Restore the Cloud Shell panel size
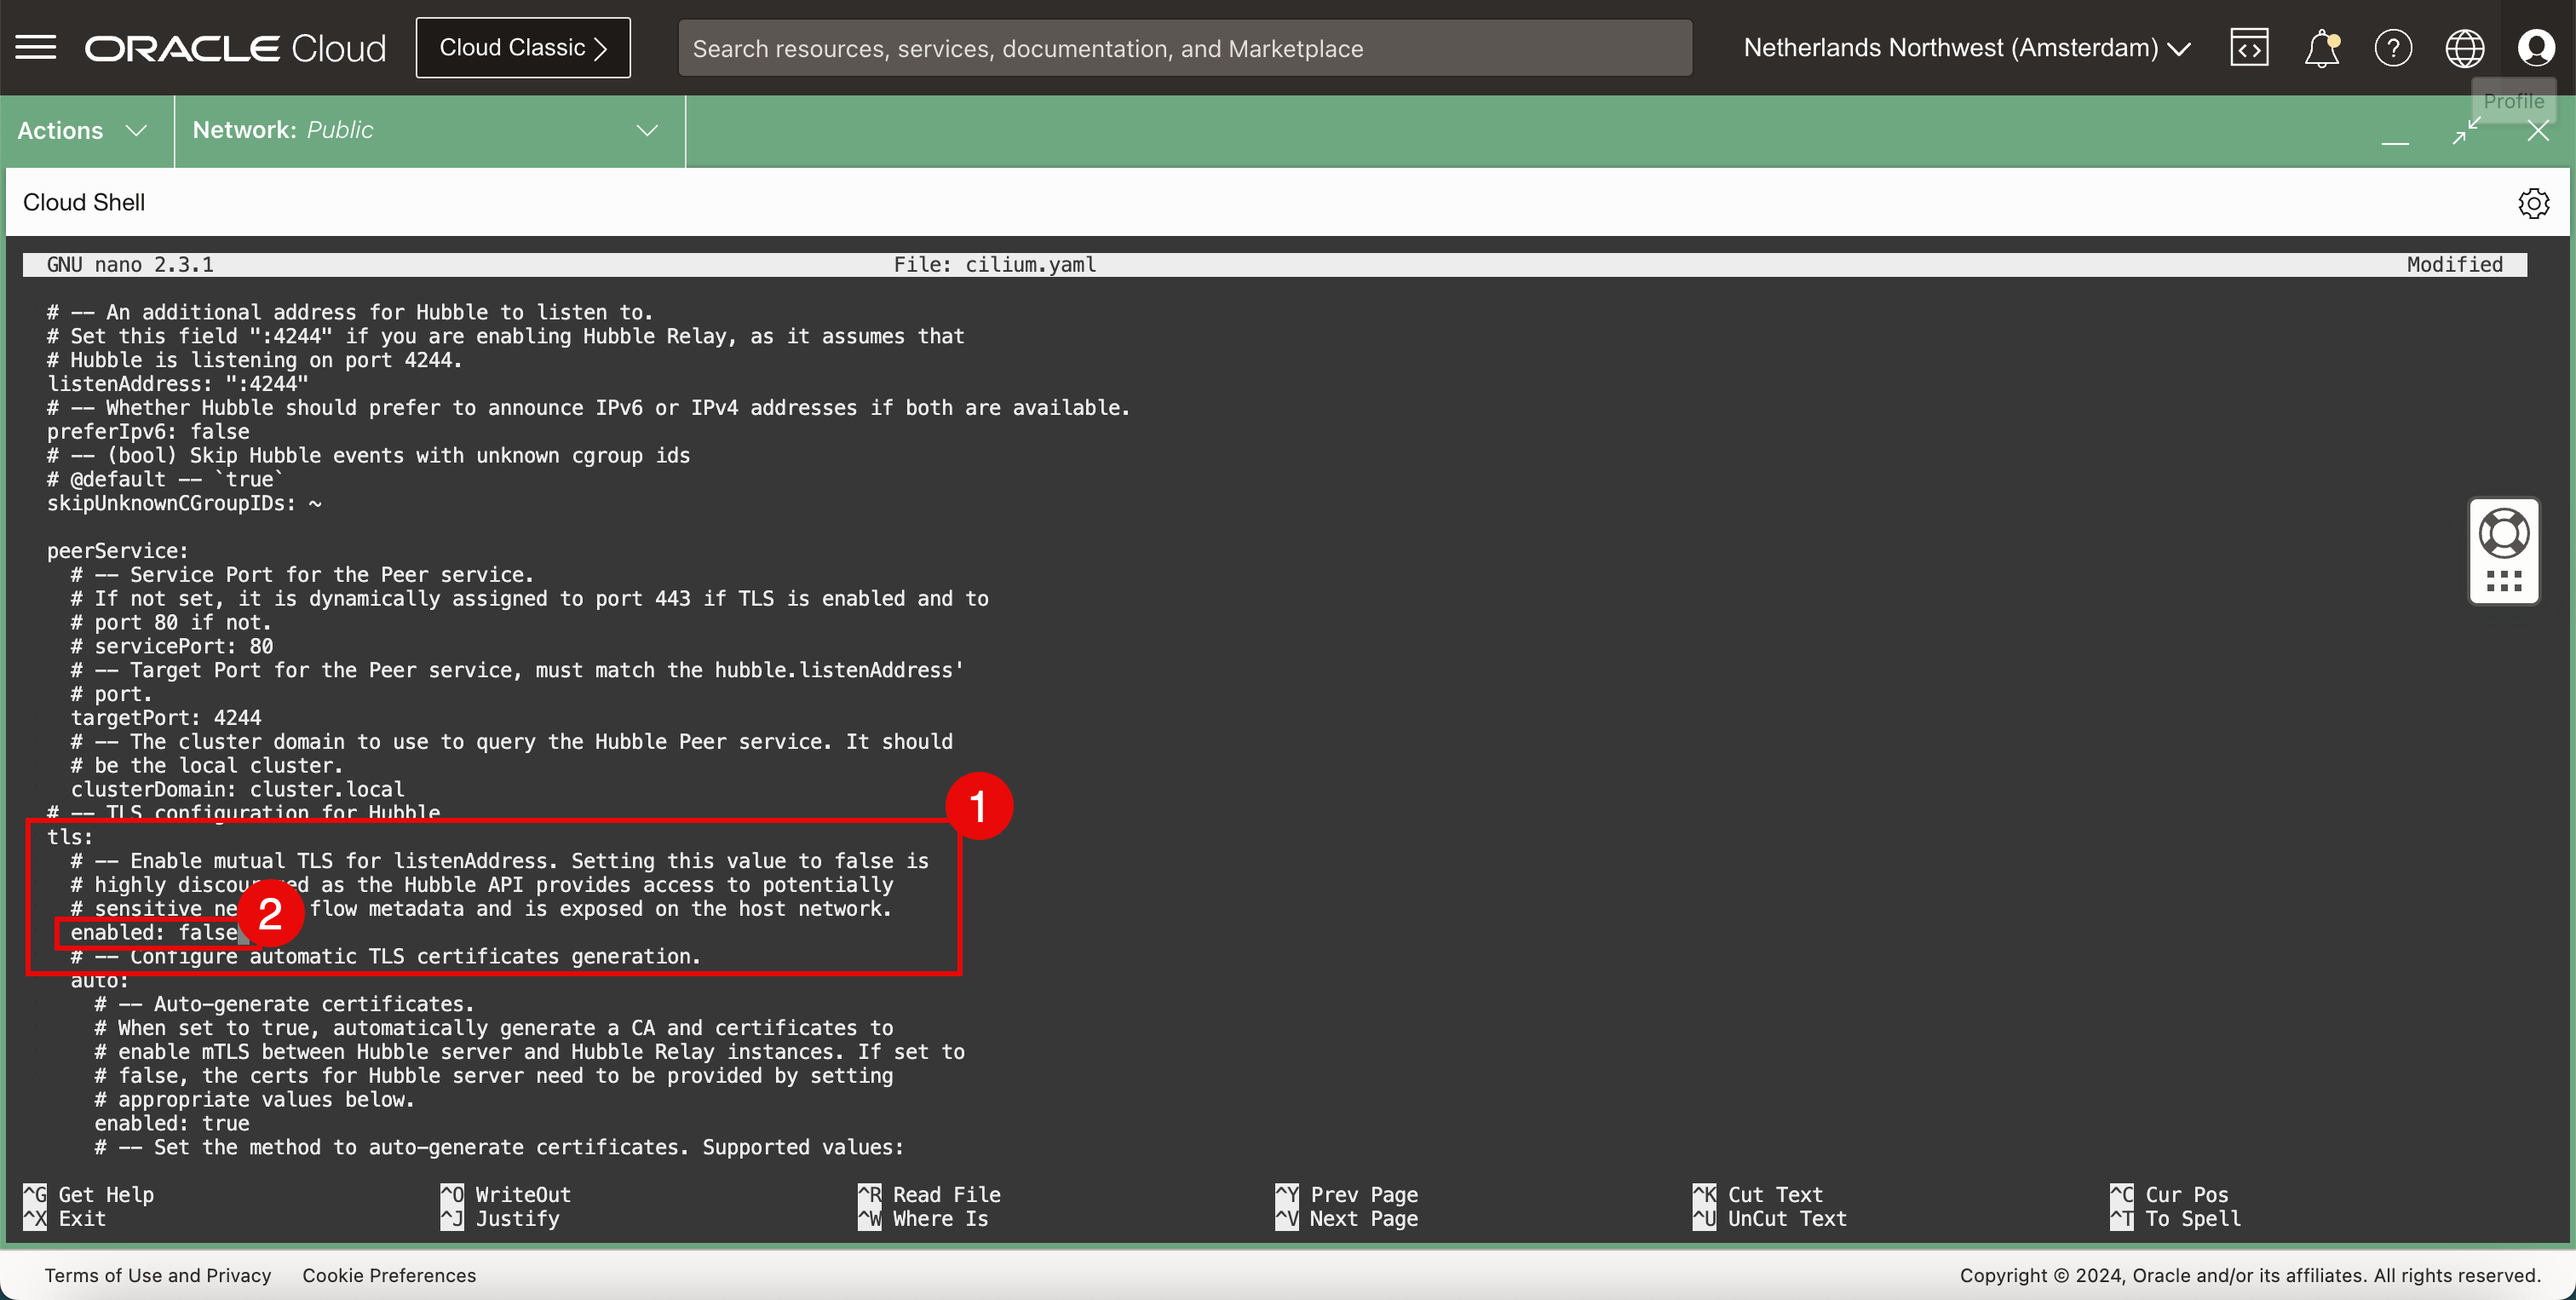This screenshot has height=1300, width=2576. pyautogui.click(x=2467, y=131)
